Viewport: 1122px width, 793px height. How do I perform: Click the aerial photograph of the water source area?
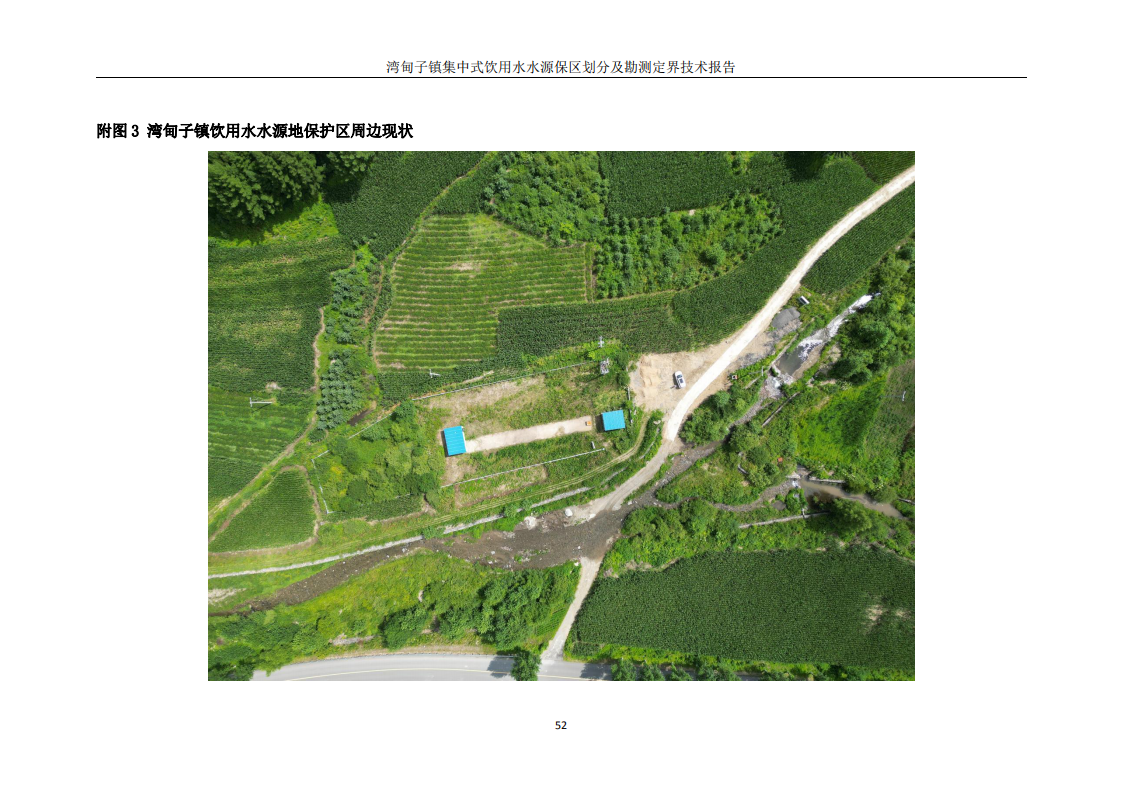tap(561, 416)
